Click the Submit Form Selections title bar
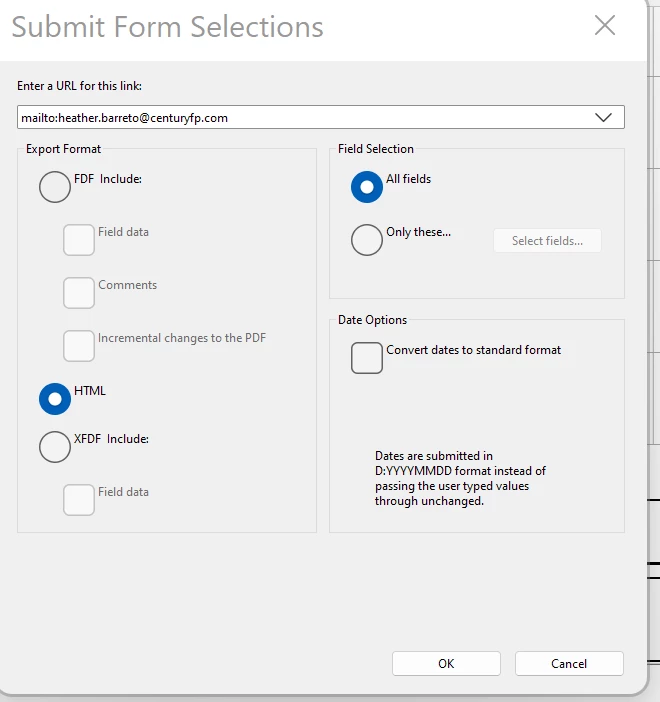 pyautogui.click(x=168, y=27)
